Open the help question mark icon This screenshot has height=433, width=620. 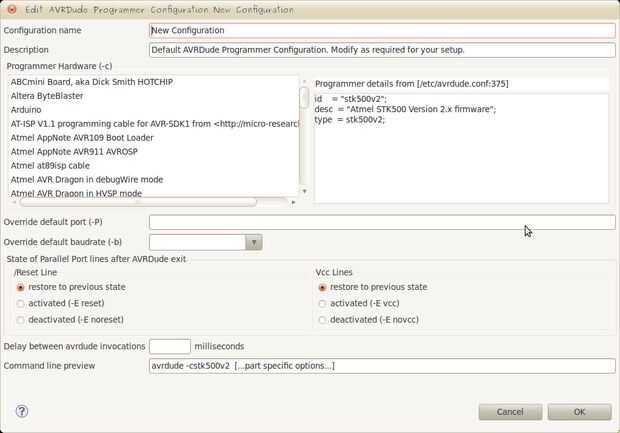click(x=22, y=411)
